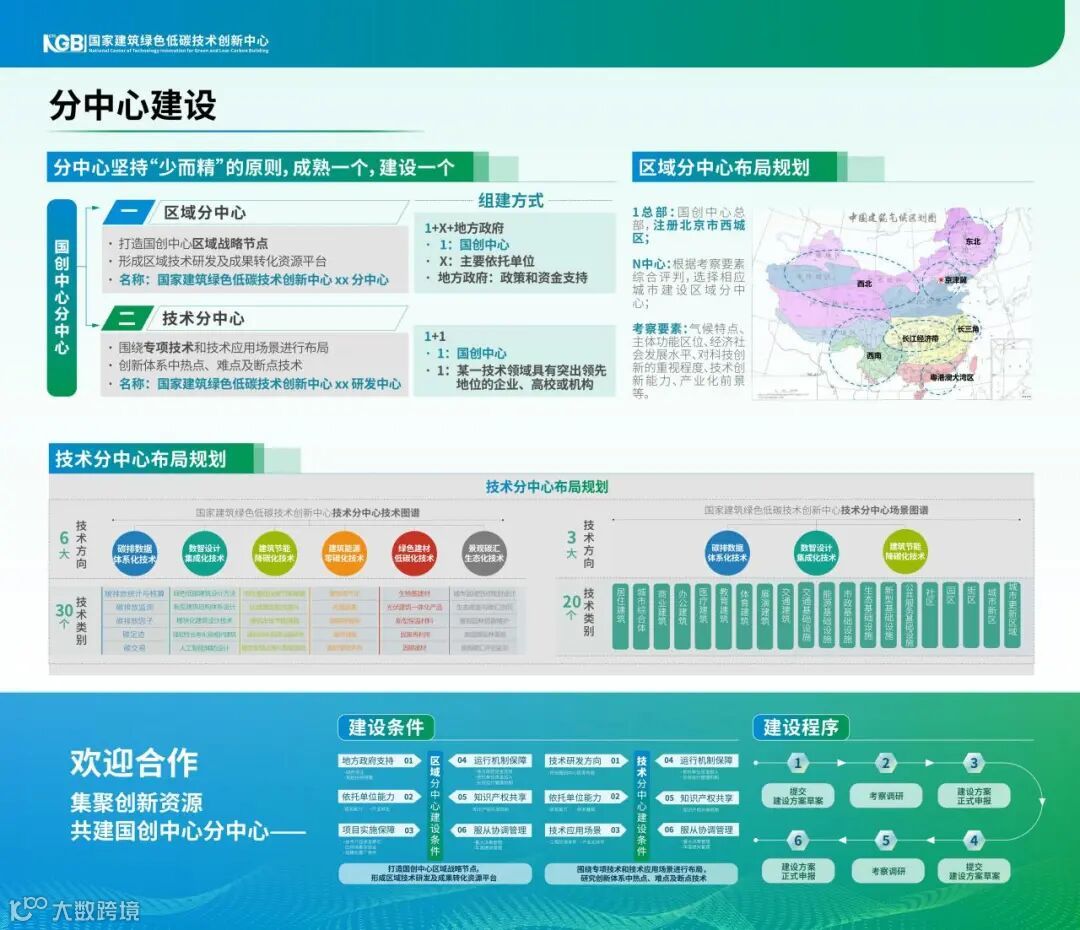Click the hexagon step number 4

[x=974, y=840]
